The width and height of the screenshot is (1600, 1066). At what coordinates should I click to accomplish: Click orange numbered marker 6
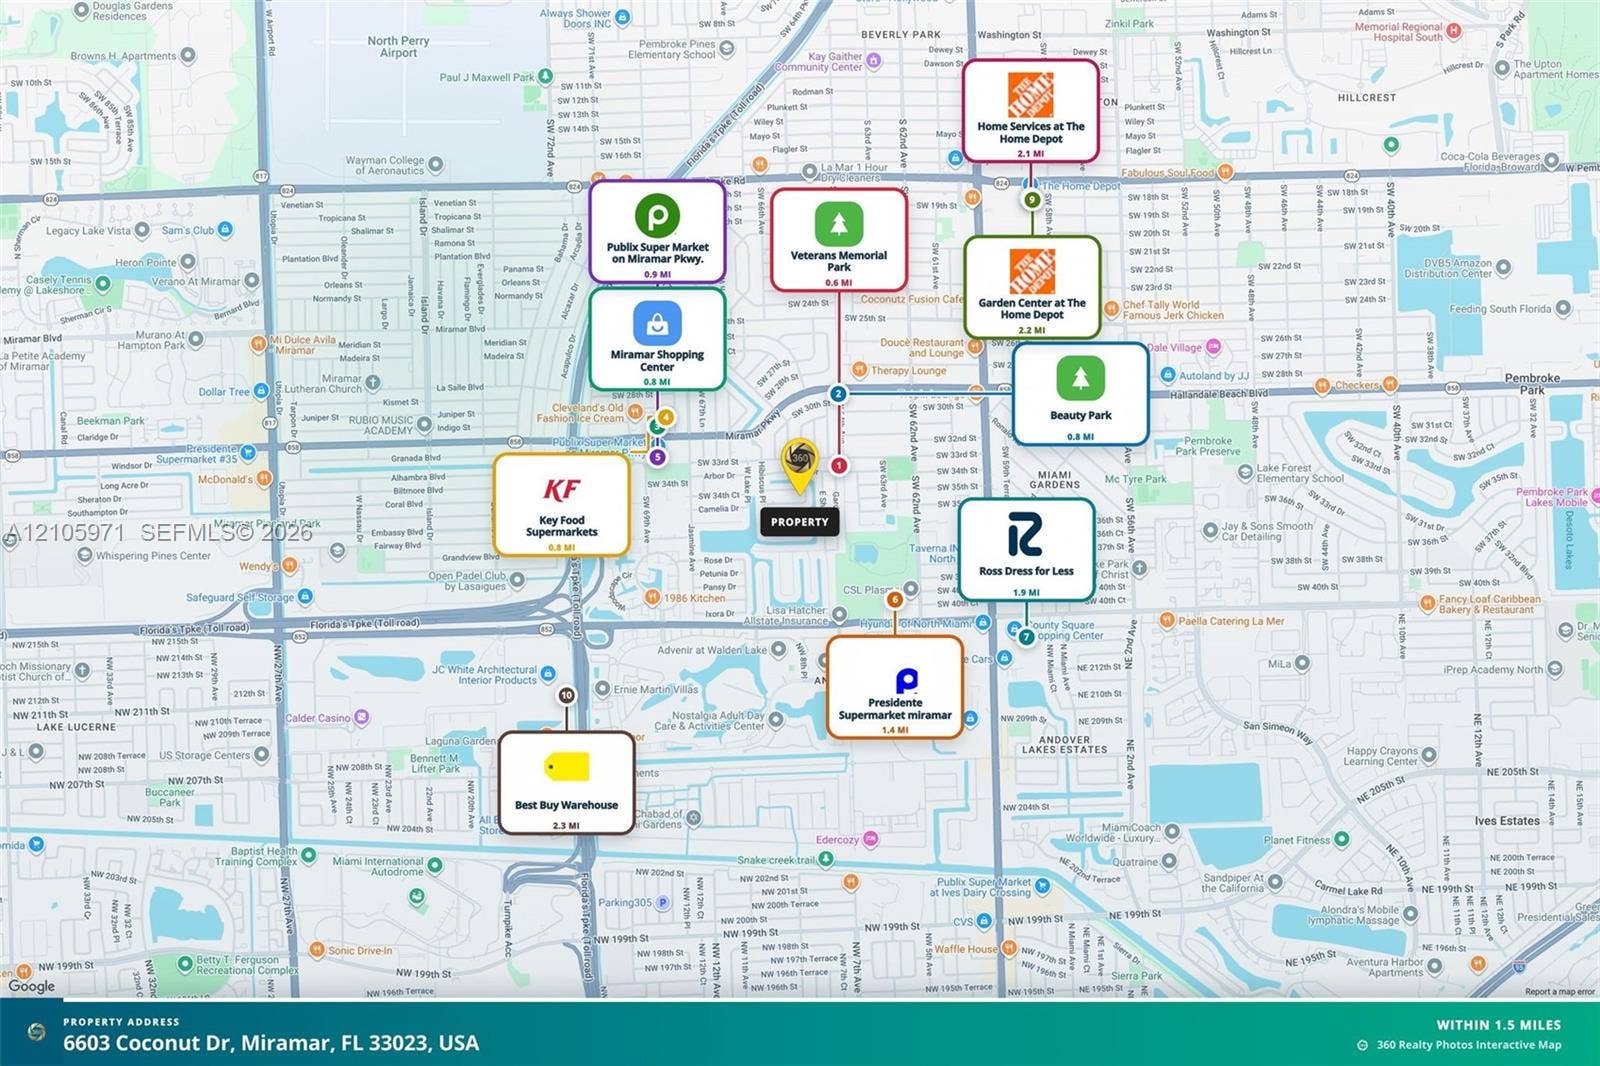point(894,600)
